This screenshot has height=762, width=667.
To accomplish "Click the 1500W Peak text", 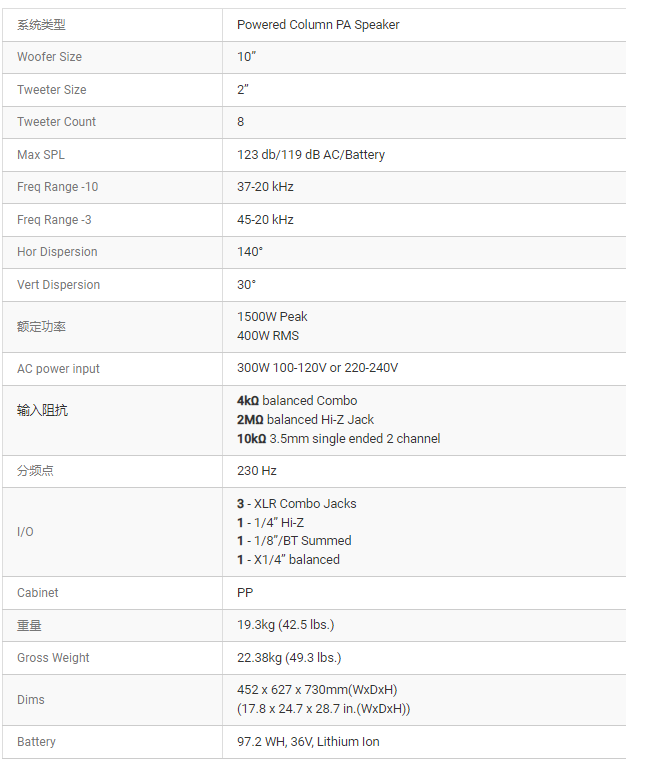I will [x=272, y=317].
